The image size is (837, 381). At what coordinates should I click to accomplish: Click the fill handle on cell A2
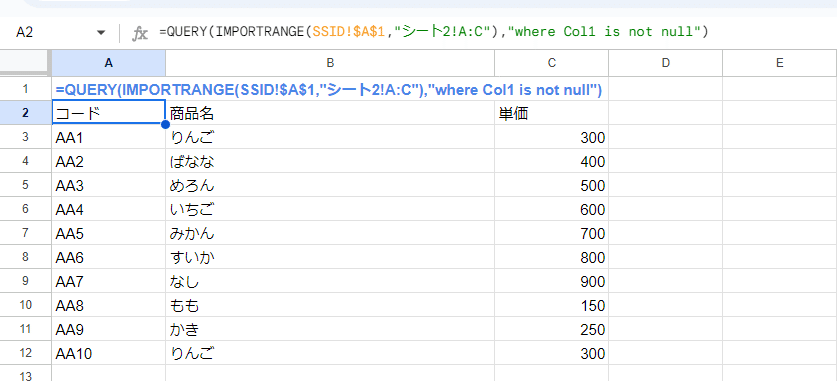pos(165,125)
